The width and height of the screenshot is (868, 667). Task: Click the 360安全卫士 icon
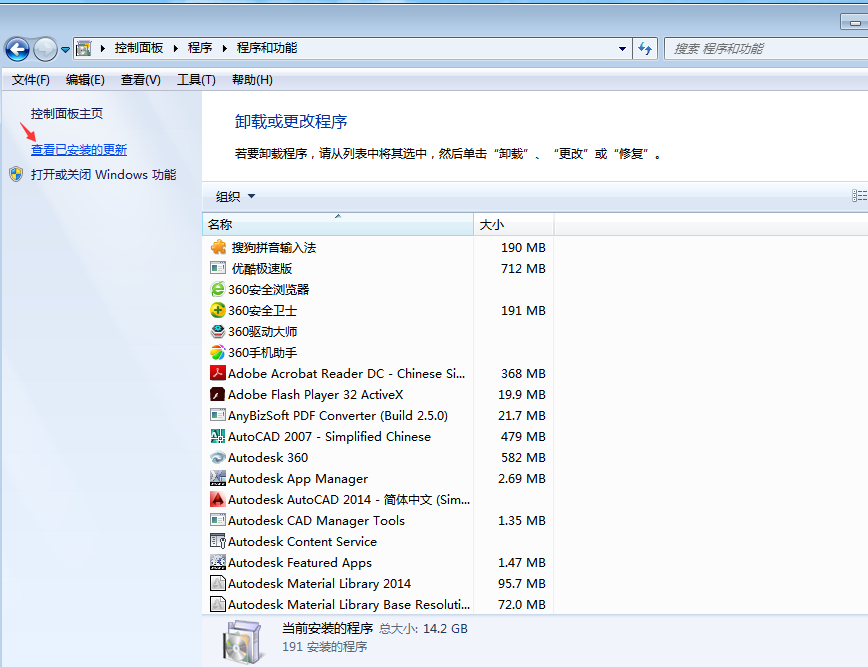[x=218, y=310]
